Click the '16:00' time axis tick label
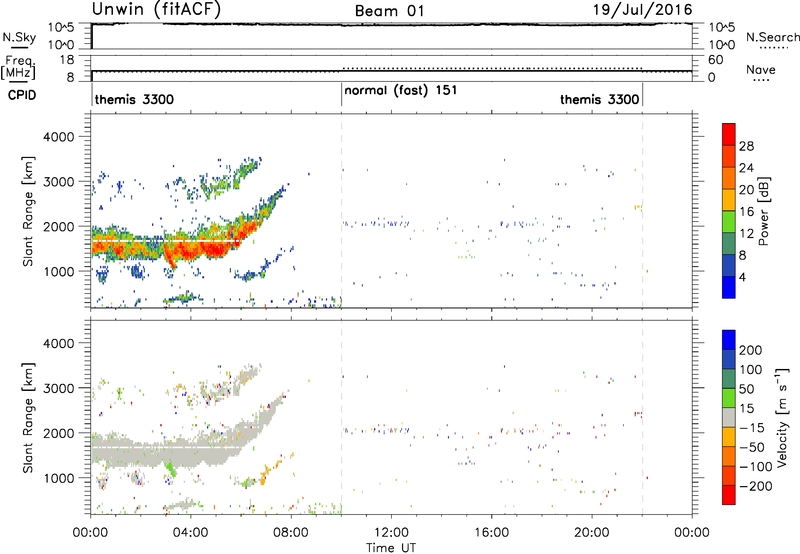Viewport: 800px width, 554px height. point(491,533)
